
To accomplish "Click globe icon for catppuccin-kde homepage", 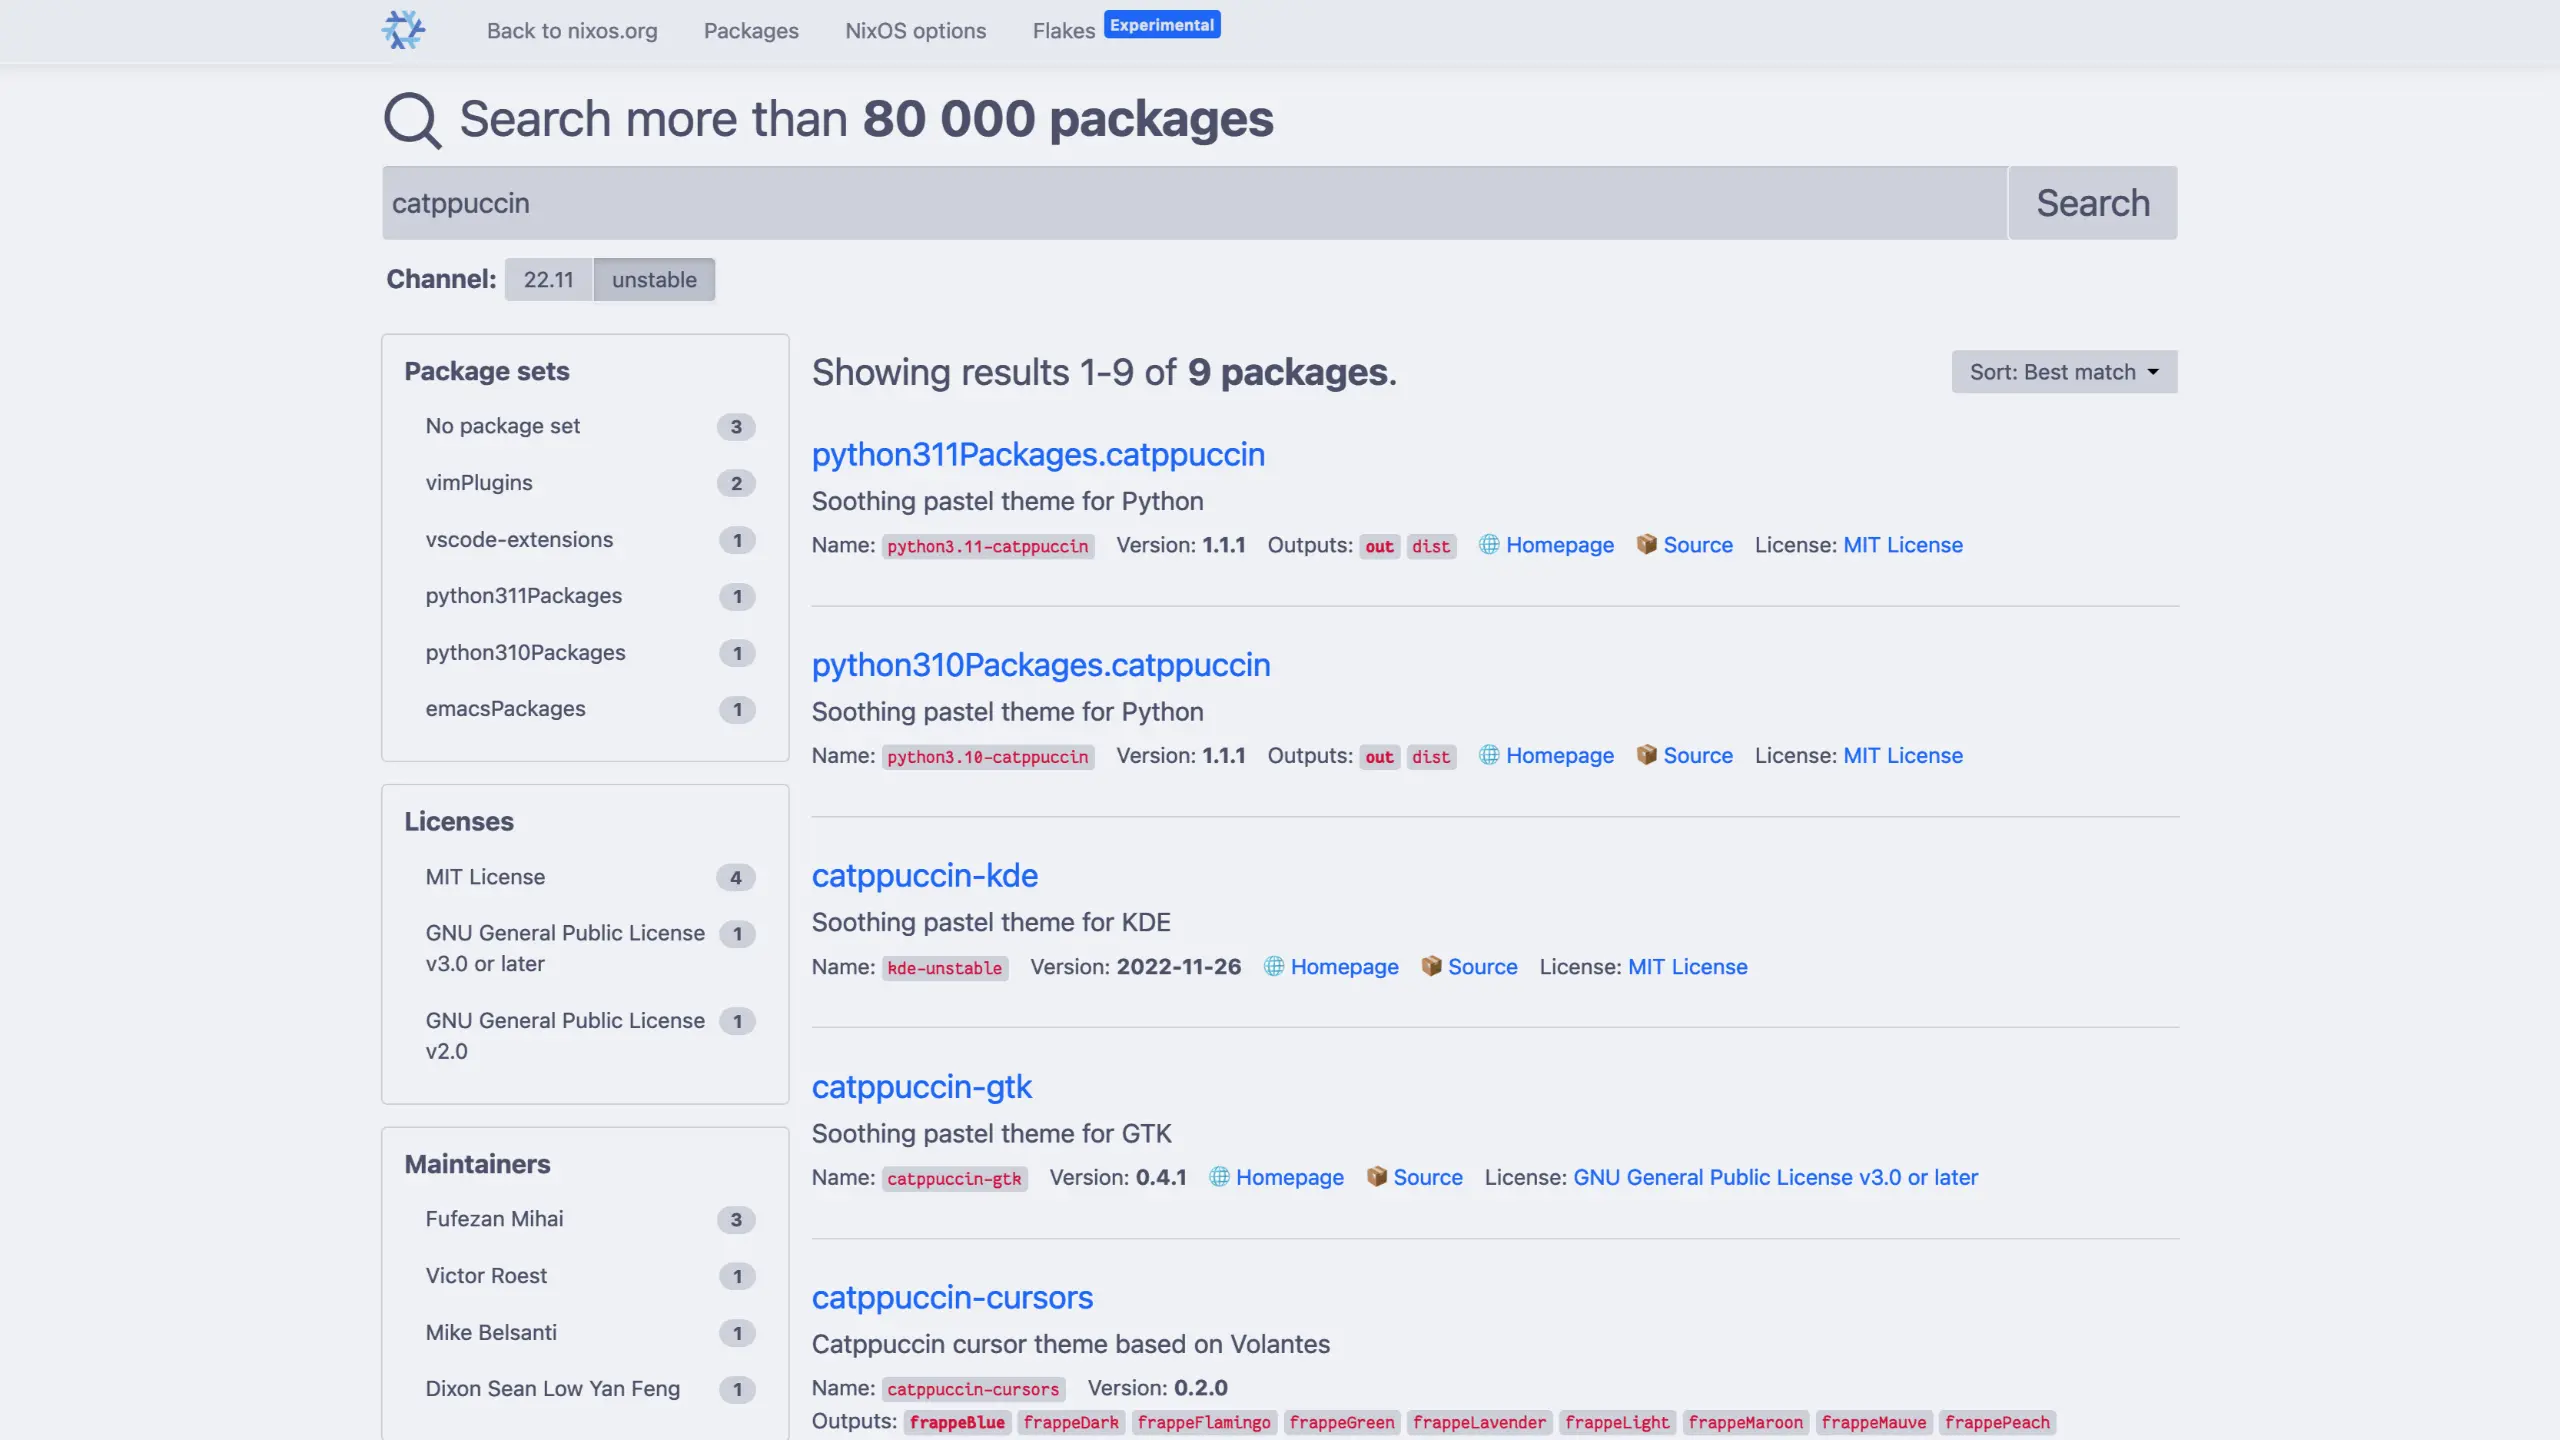I will click(x=1274, y=966).
